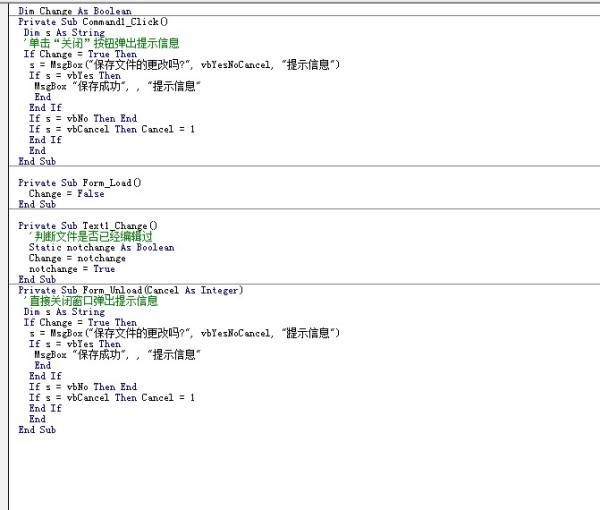
Task: Click the 'Private Sub Form_Load()' line
Action: tap(80, 183)
